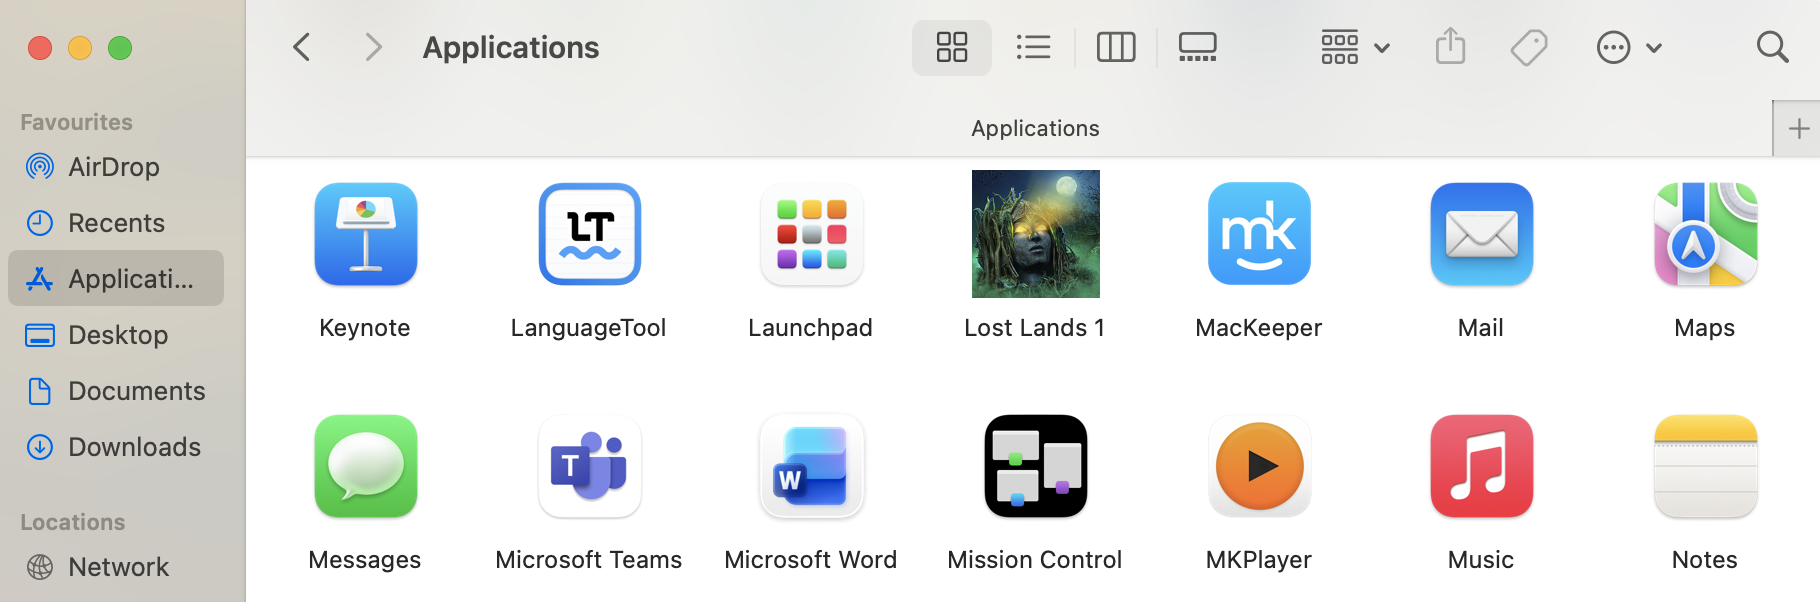Open Recents in the sidebar
The image size is (1820, 602).
(x=116, y=223)
